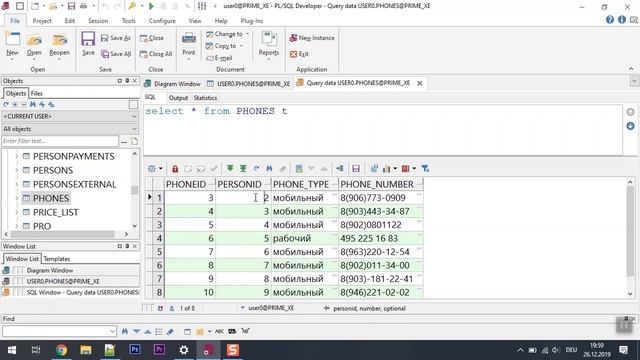Click the single record view icon in grid toolbar

click(299, 169)
